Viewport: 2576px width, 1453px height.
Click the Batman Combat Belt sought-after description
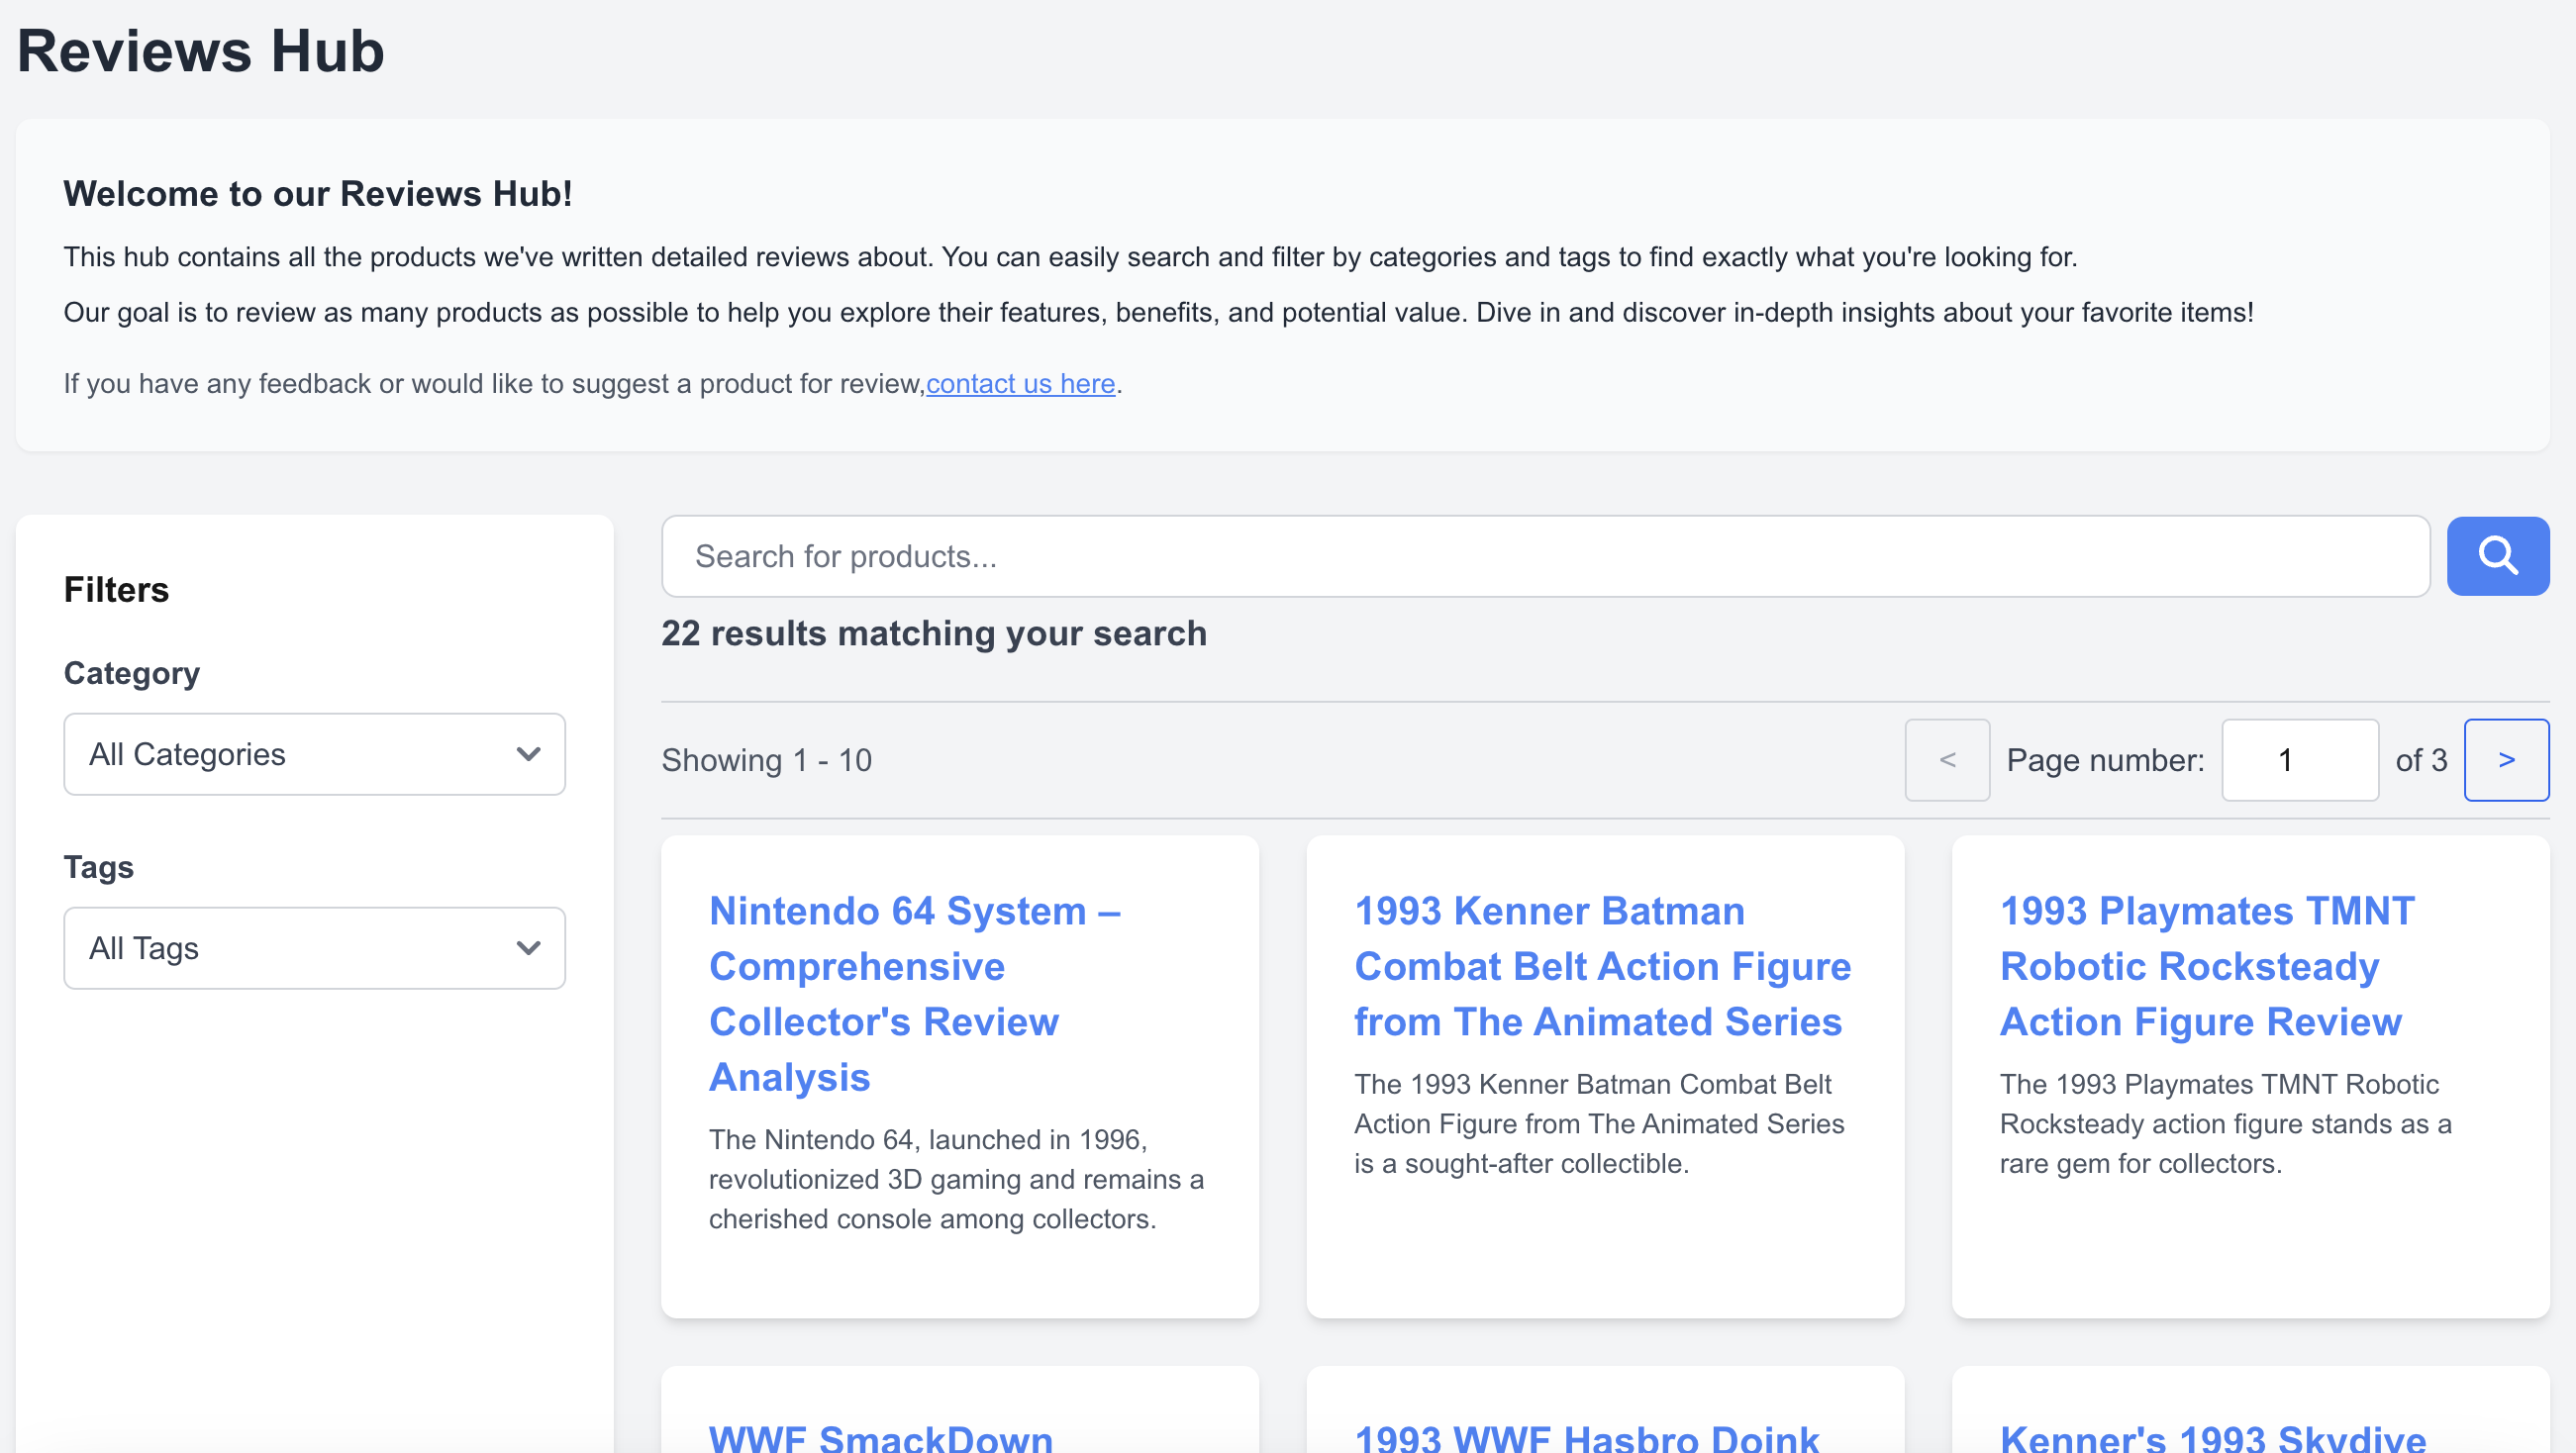coord(1599,1124)
